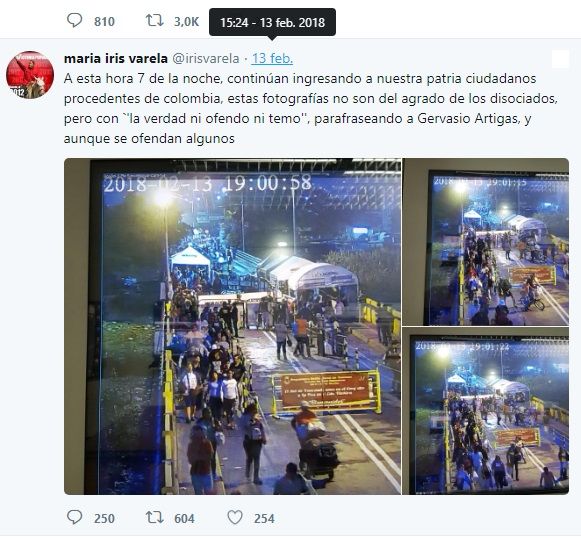
Task: Click the '15:24 - 13 feb. 2018' tooltip
Action: pos(272,22)
